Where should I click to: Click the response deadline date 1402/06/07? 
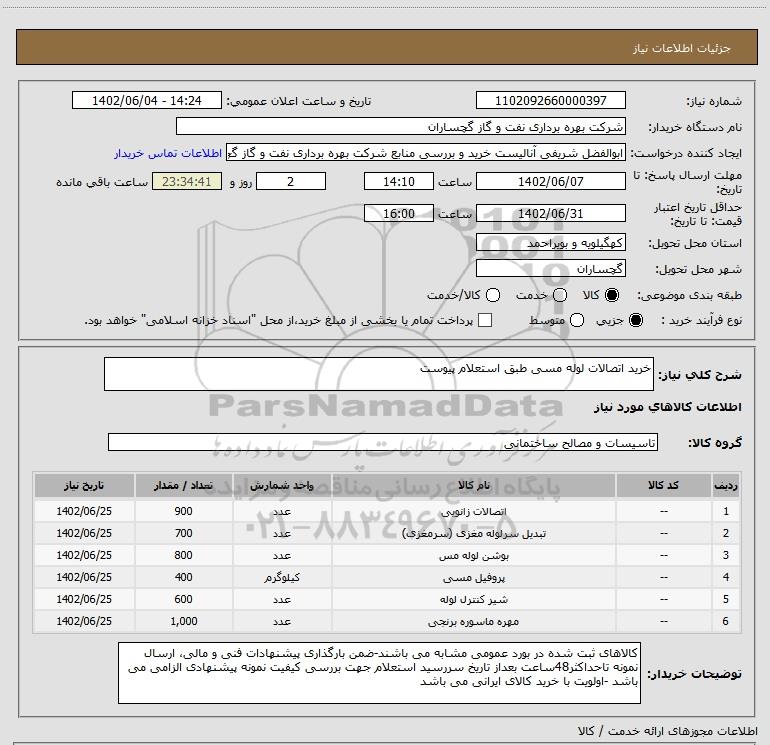[550, 182]
